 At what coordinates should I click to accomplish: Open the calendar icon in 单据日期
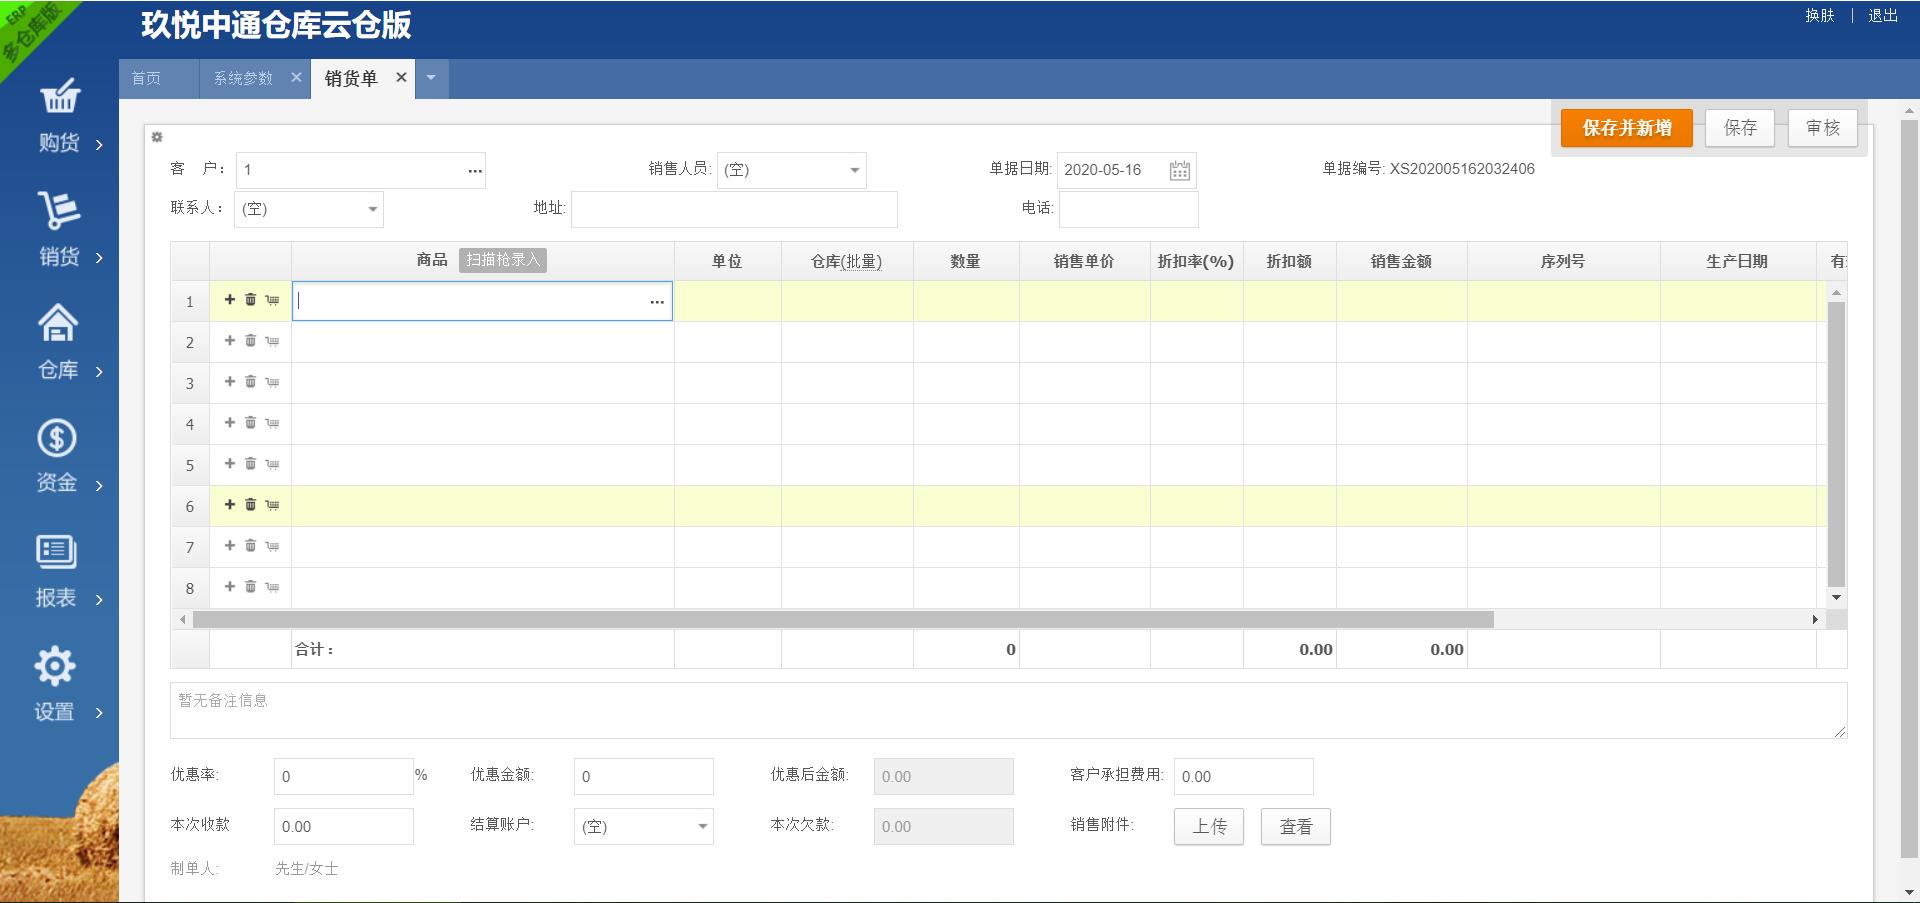[1180, 170]
